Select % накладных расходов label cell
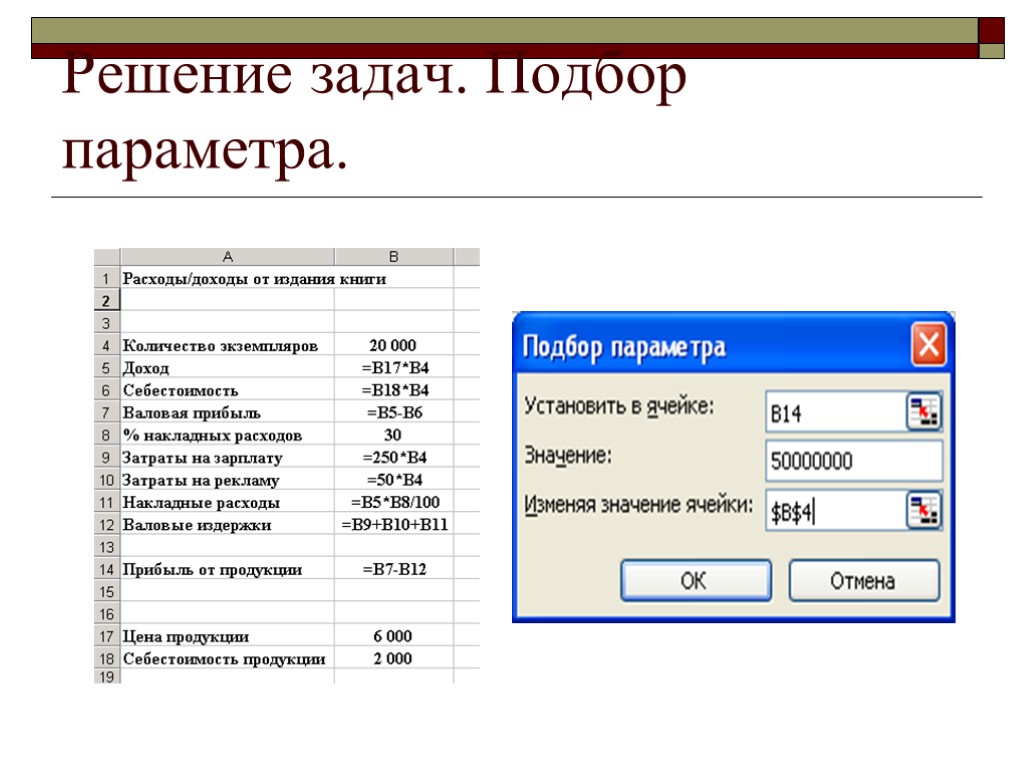The image size is (1024, 768). (227, 434)
